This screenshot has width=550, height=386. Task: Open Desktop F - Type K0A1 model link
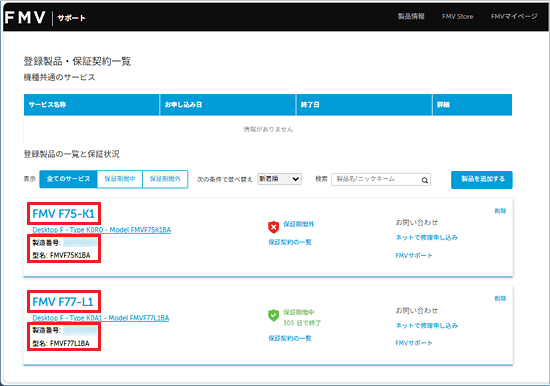(101, 318)
